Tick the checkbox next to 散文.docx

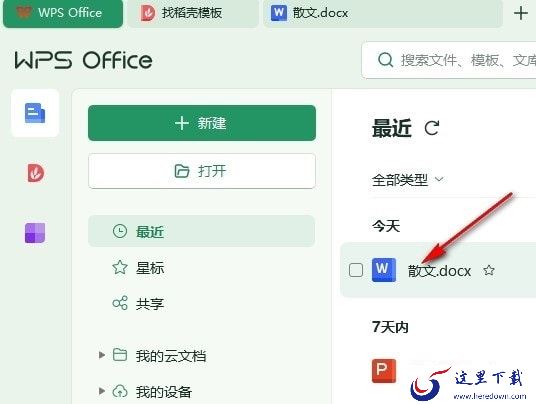pyautogui.click(x=356, y=270)
